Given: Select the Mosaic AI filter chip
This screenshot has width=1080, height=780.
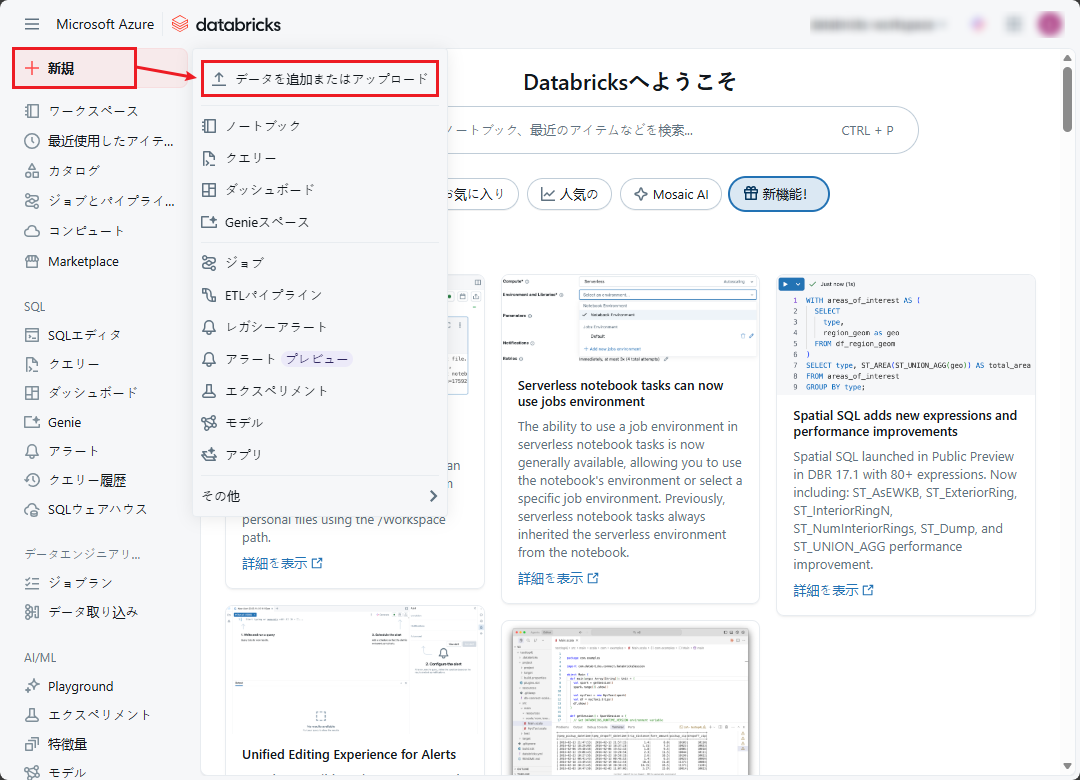Looking at the screenshot, I should (670, 194).
